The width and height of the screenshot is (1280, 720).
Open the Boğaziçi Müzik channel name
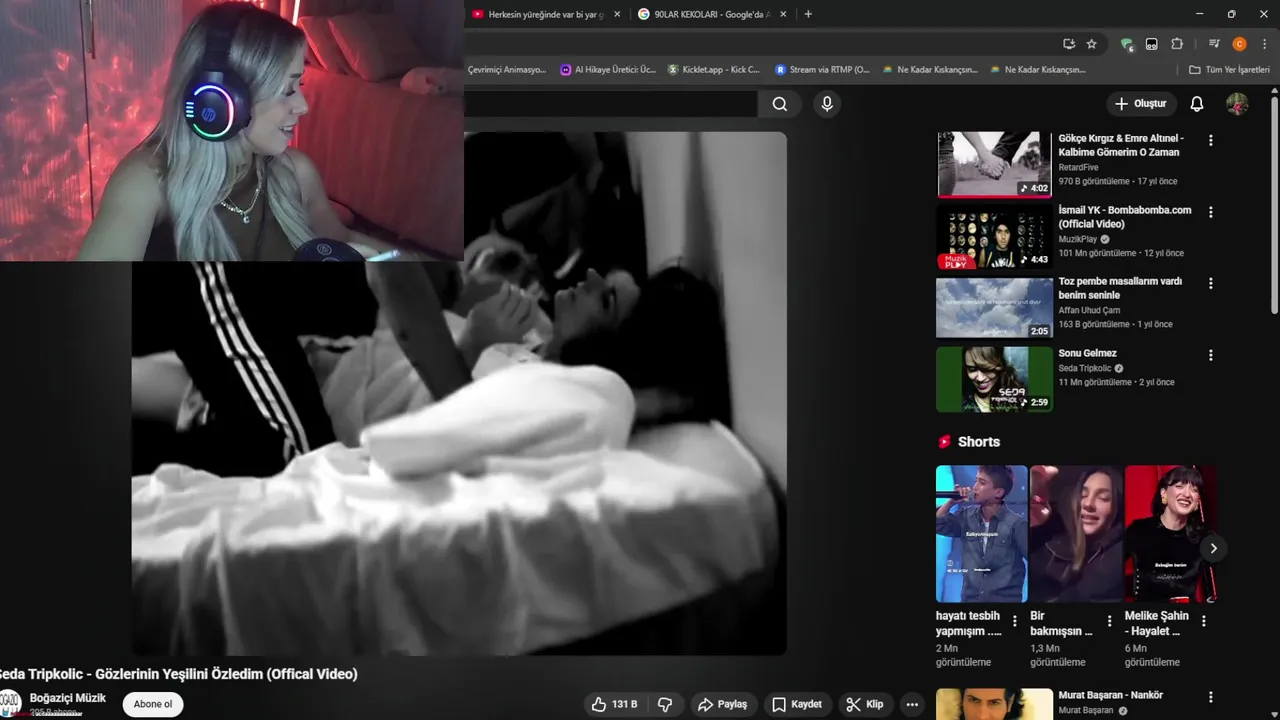pos(68,698)
